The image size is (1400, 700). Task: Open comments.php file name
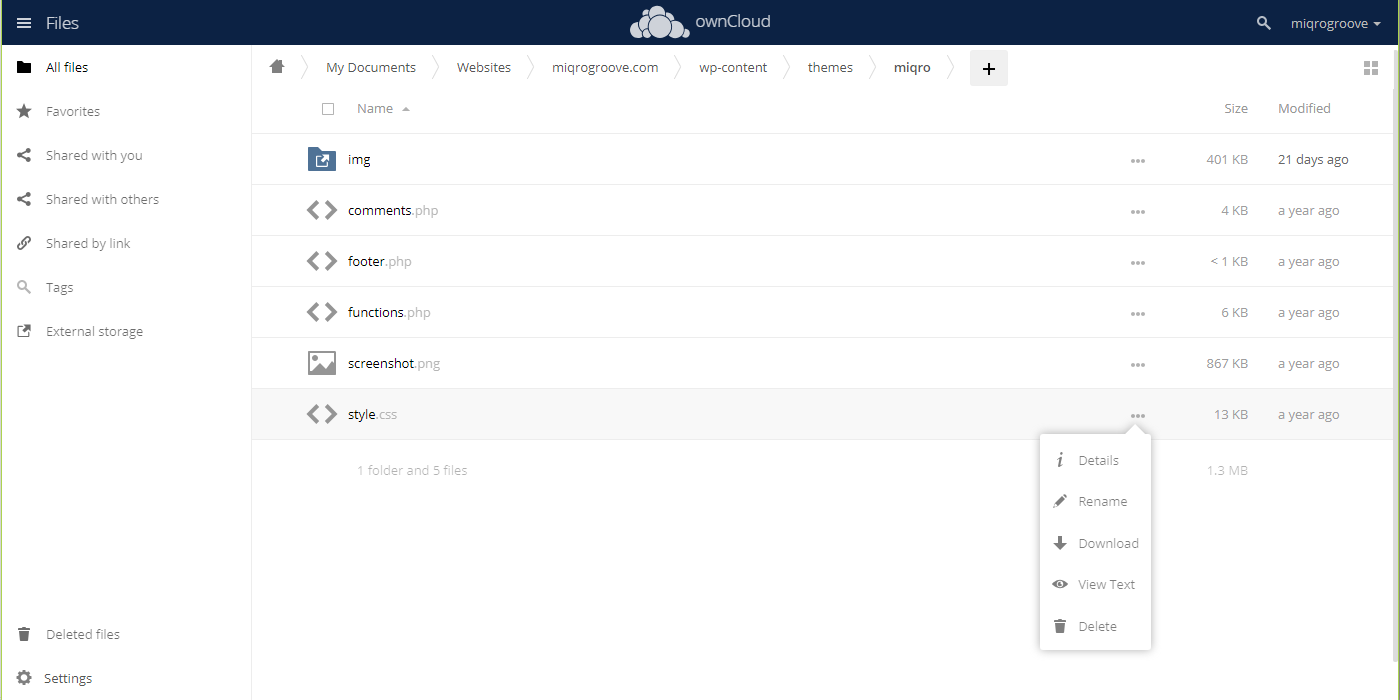tap(393, 211)
